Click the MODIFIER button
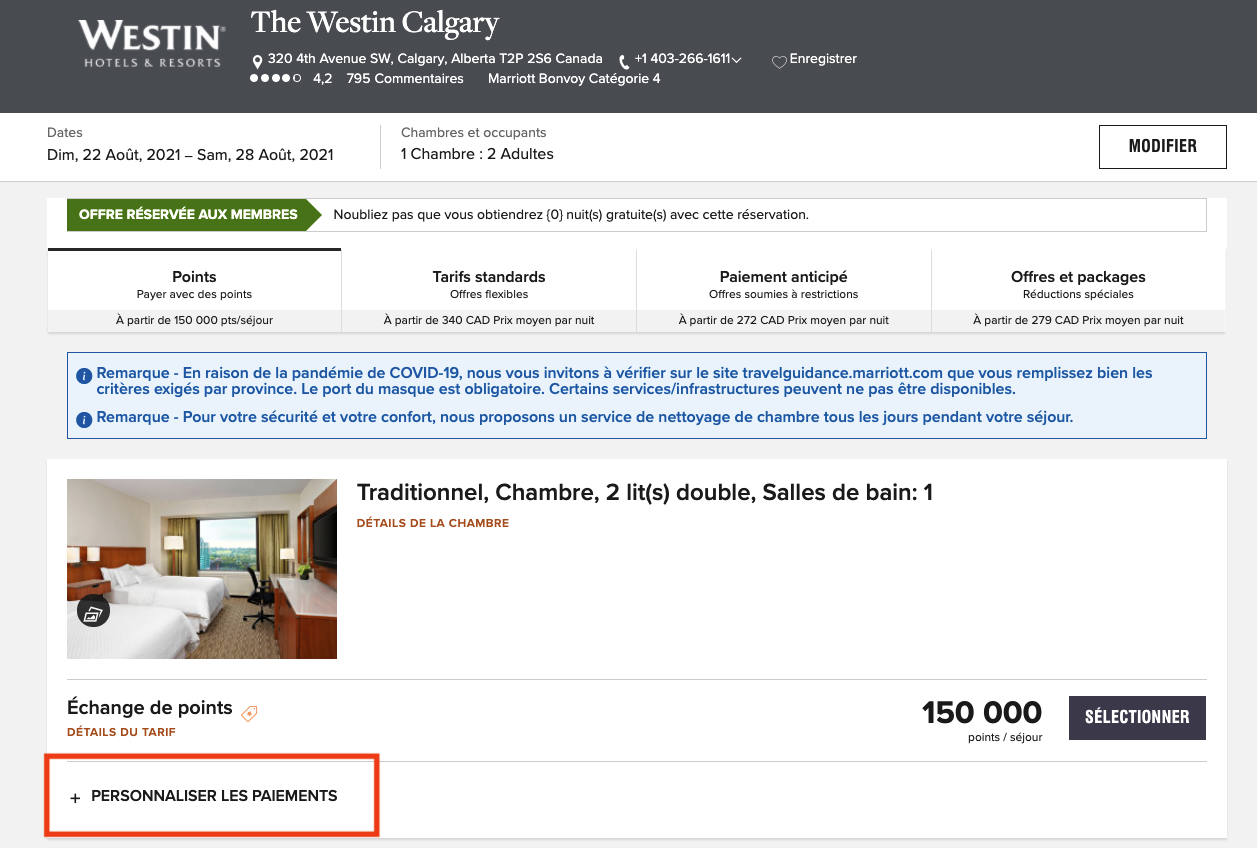 coord(1162,146)
